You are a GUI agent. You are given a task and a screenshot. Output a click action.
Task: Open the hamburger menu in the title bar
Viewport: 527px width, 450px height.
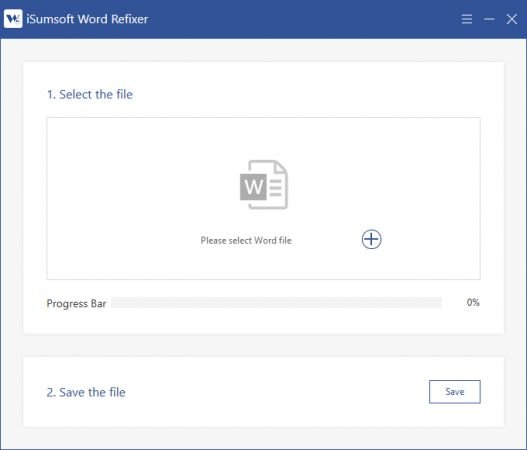click(467, 19)
